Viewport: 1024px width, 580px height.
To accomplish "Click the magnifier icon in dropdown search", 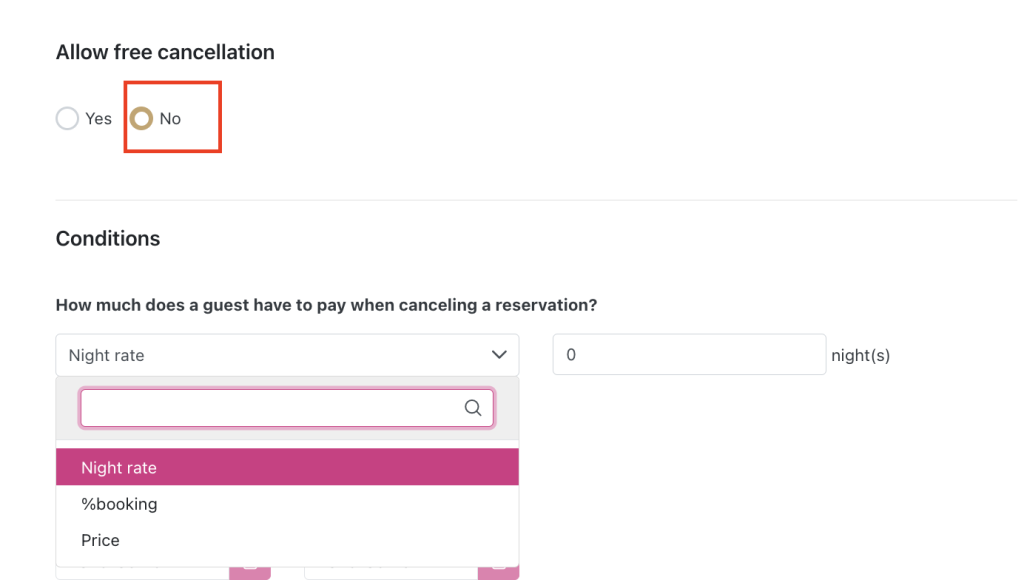I will 473,408.
